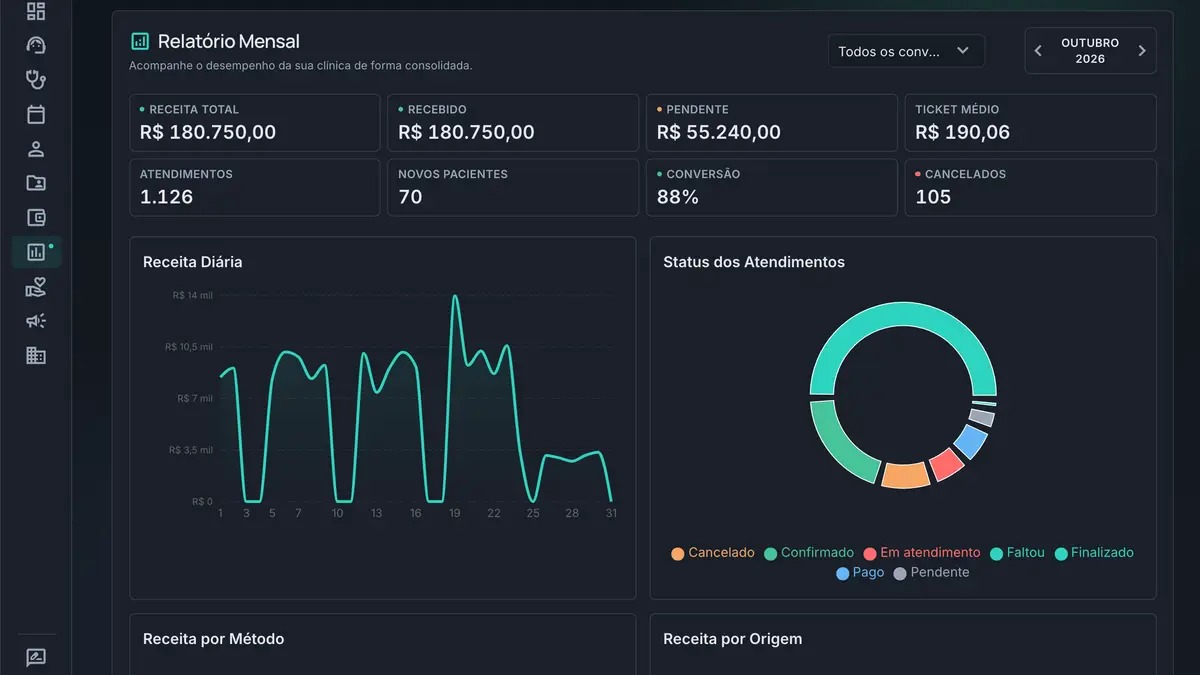Viewport: 1200px width, 675px height.
Task: Click day 31 on chart x-axis
Action: [611, 513]
